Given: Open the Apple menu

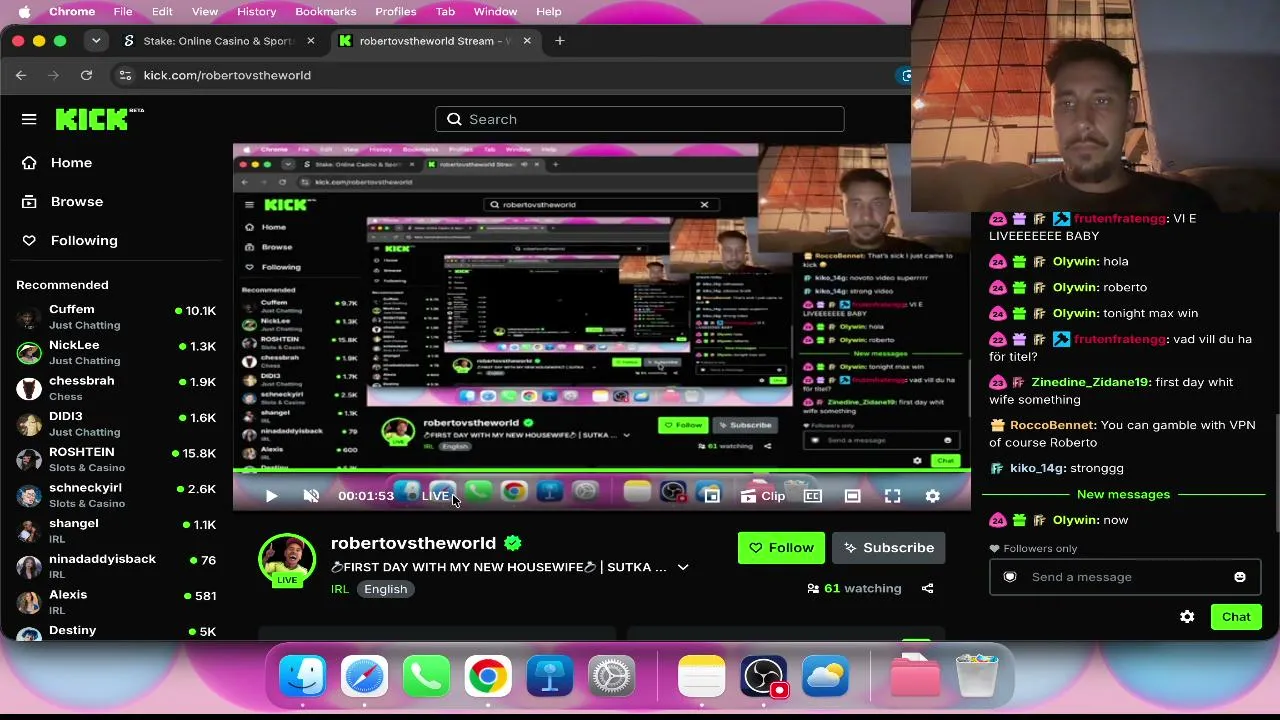Looking at the screenshot, I should [24, 12].
